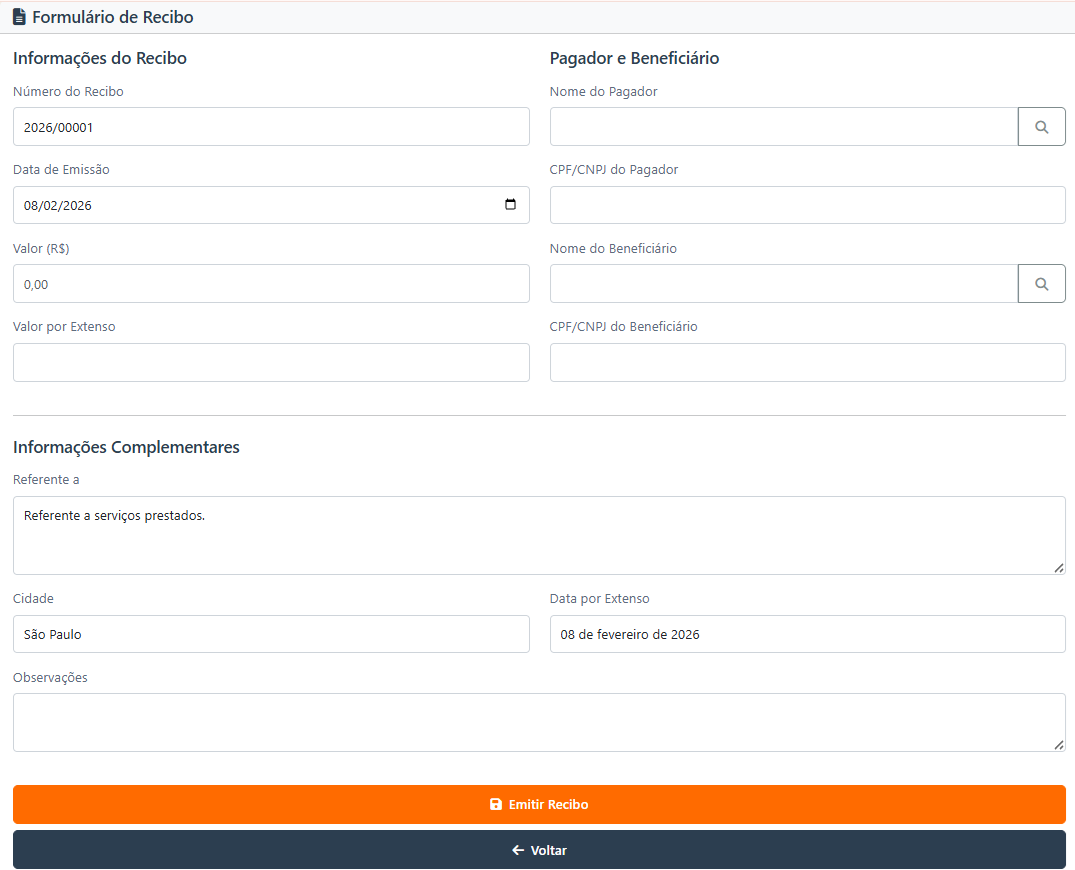Select the Valor por Extenso input
This screenshot has width=1075, height=870.
[x=271, y=362]
